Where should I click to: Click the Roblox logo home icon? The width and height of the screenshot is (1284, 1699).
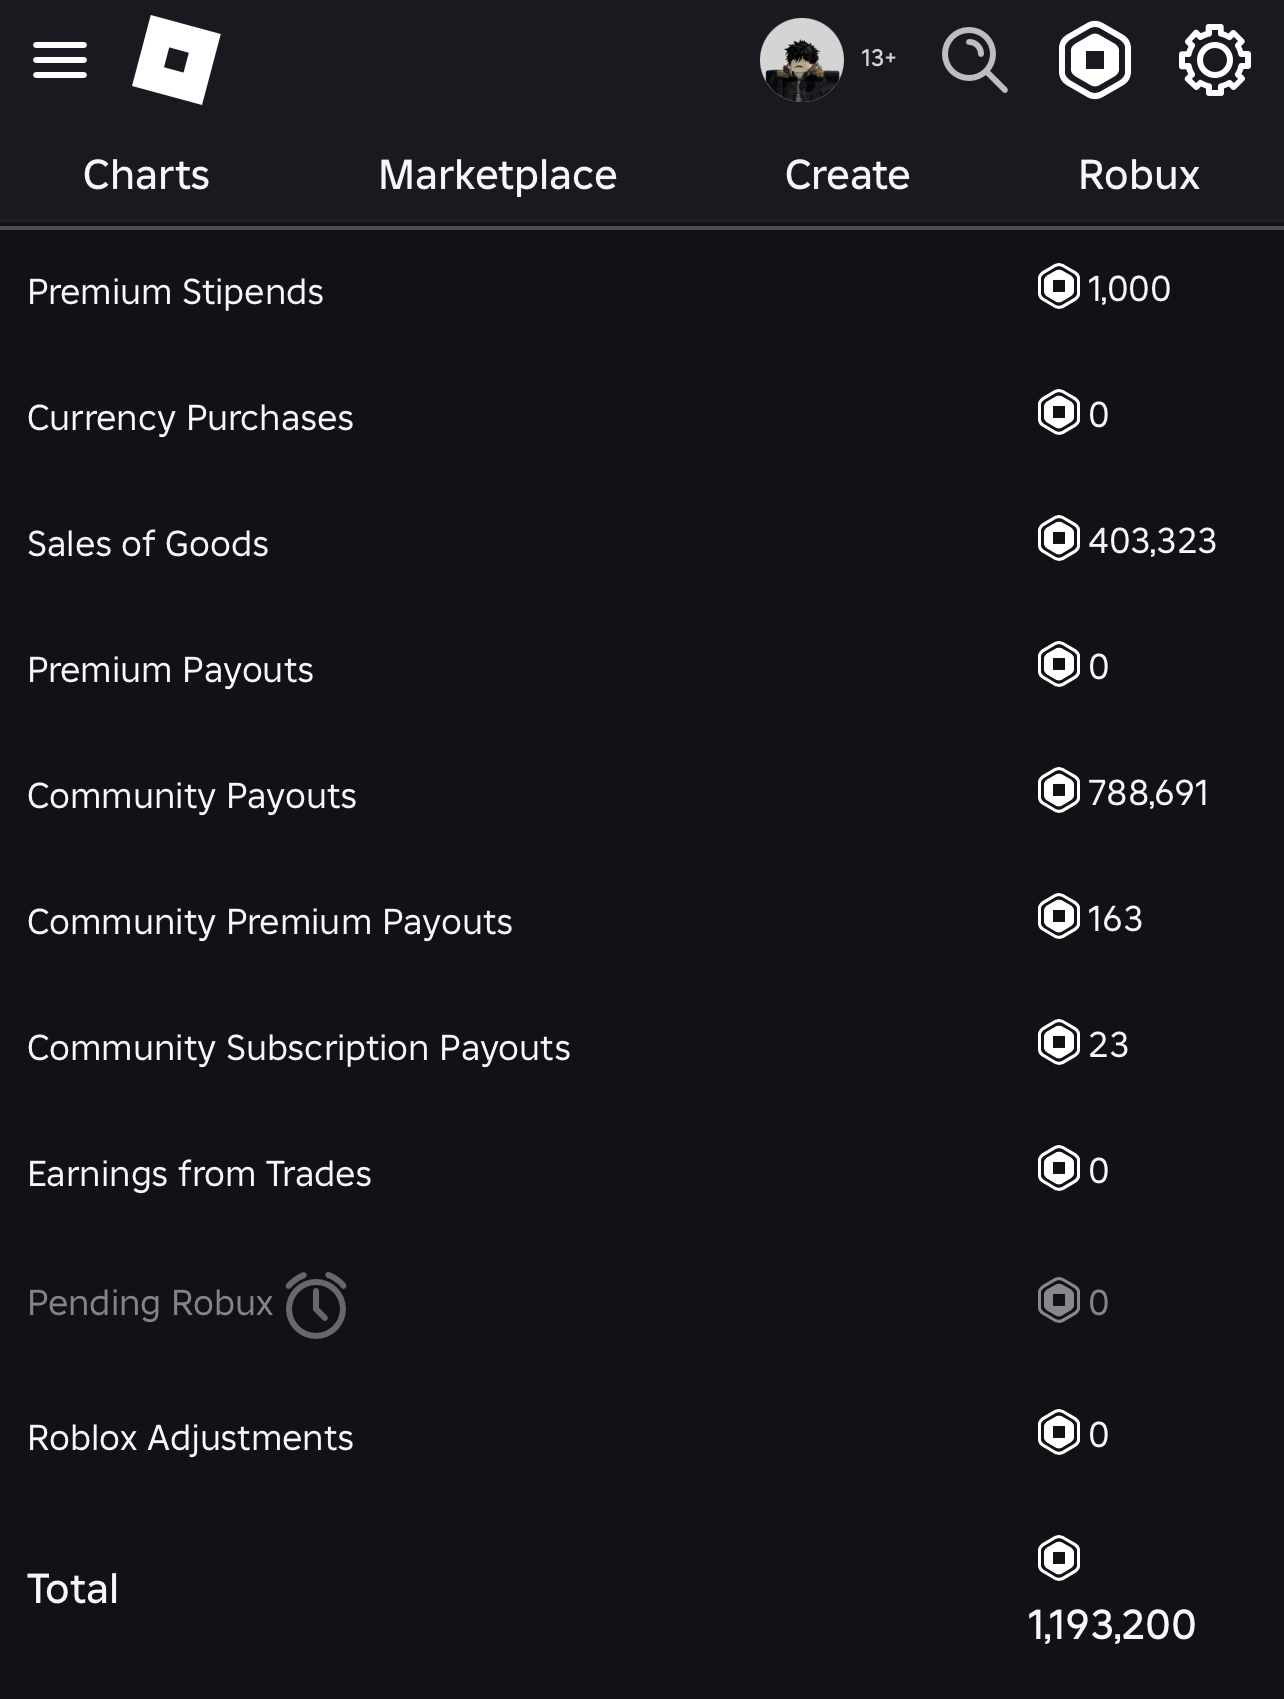[x=176, y=60]
